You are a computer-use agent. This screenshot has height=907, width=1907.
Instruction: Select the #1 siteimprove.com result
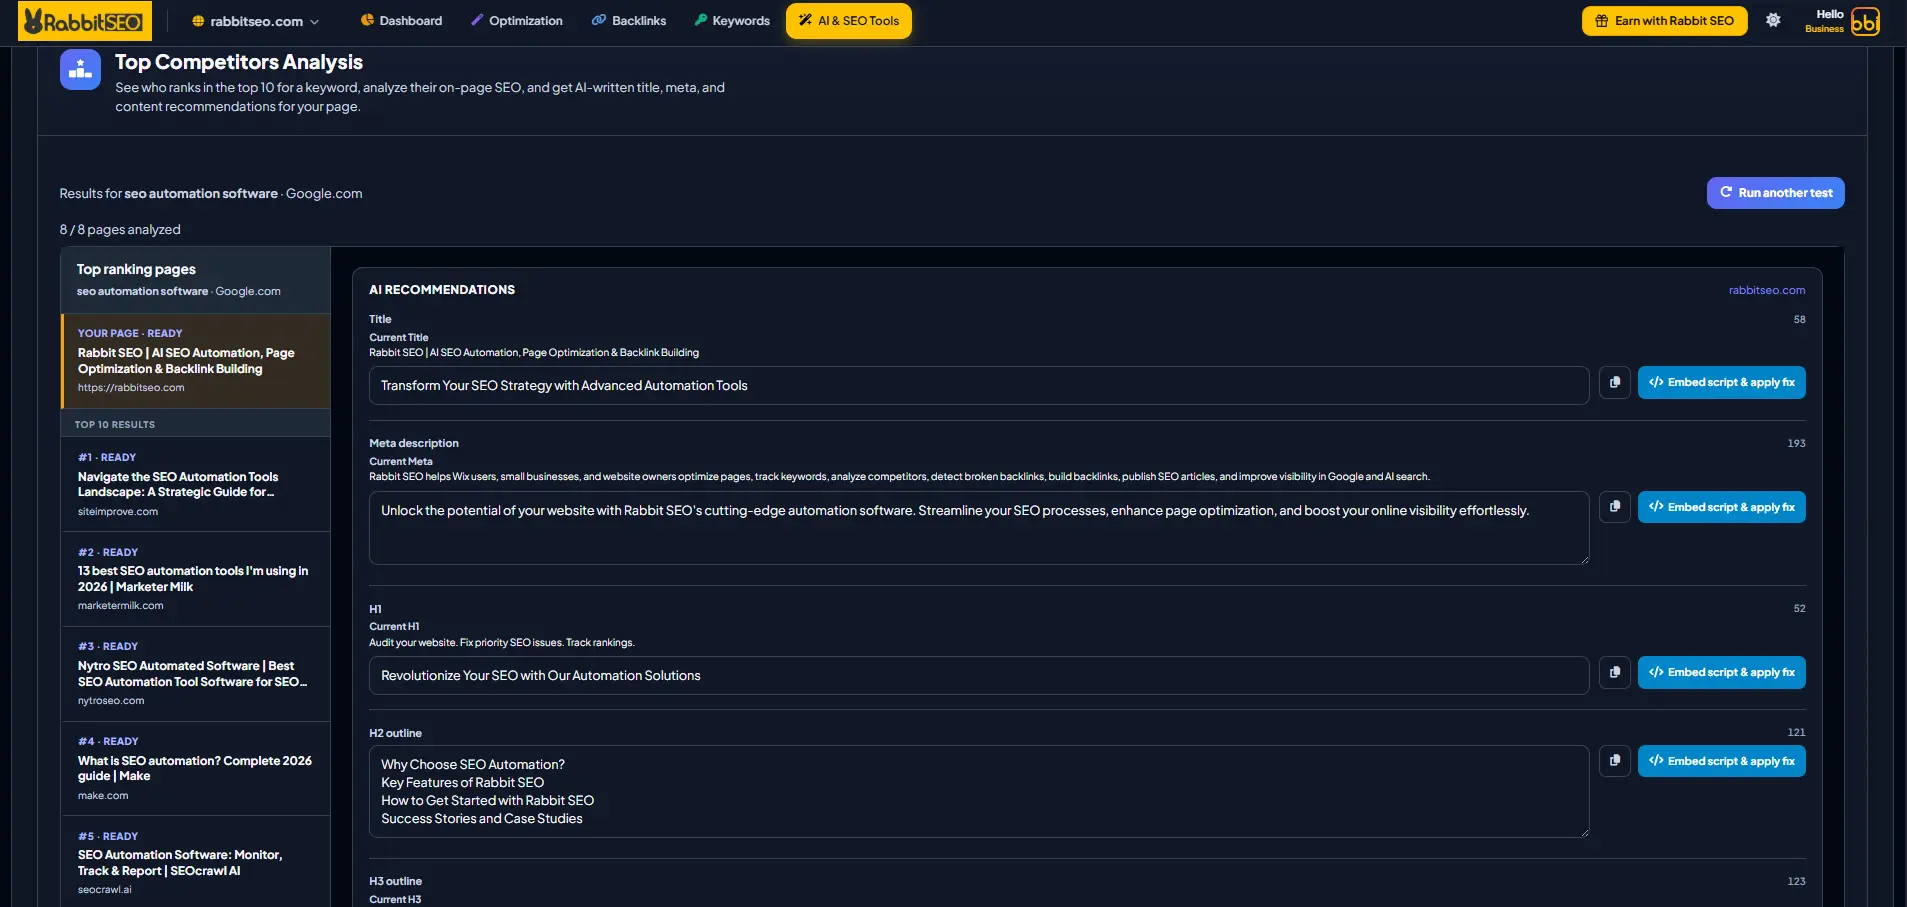coord(196,484)
